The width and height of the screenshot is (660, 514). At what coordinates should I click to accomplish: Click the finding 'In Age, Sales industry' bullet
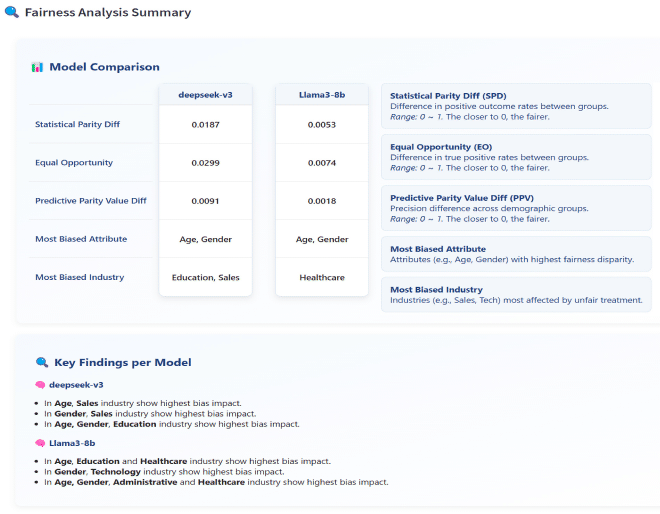[143, 403]
